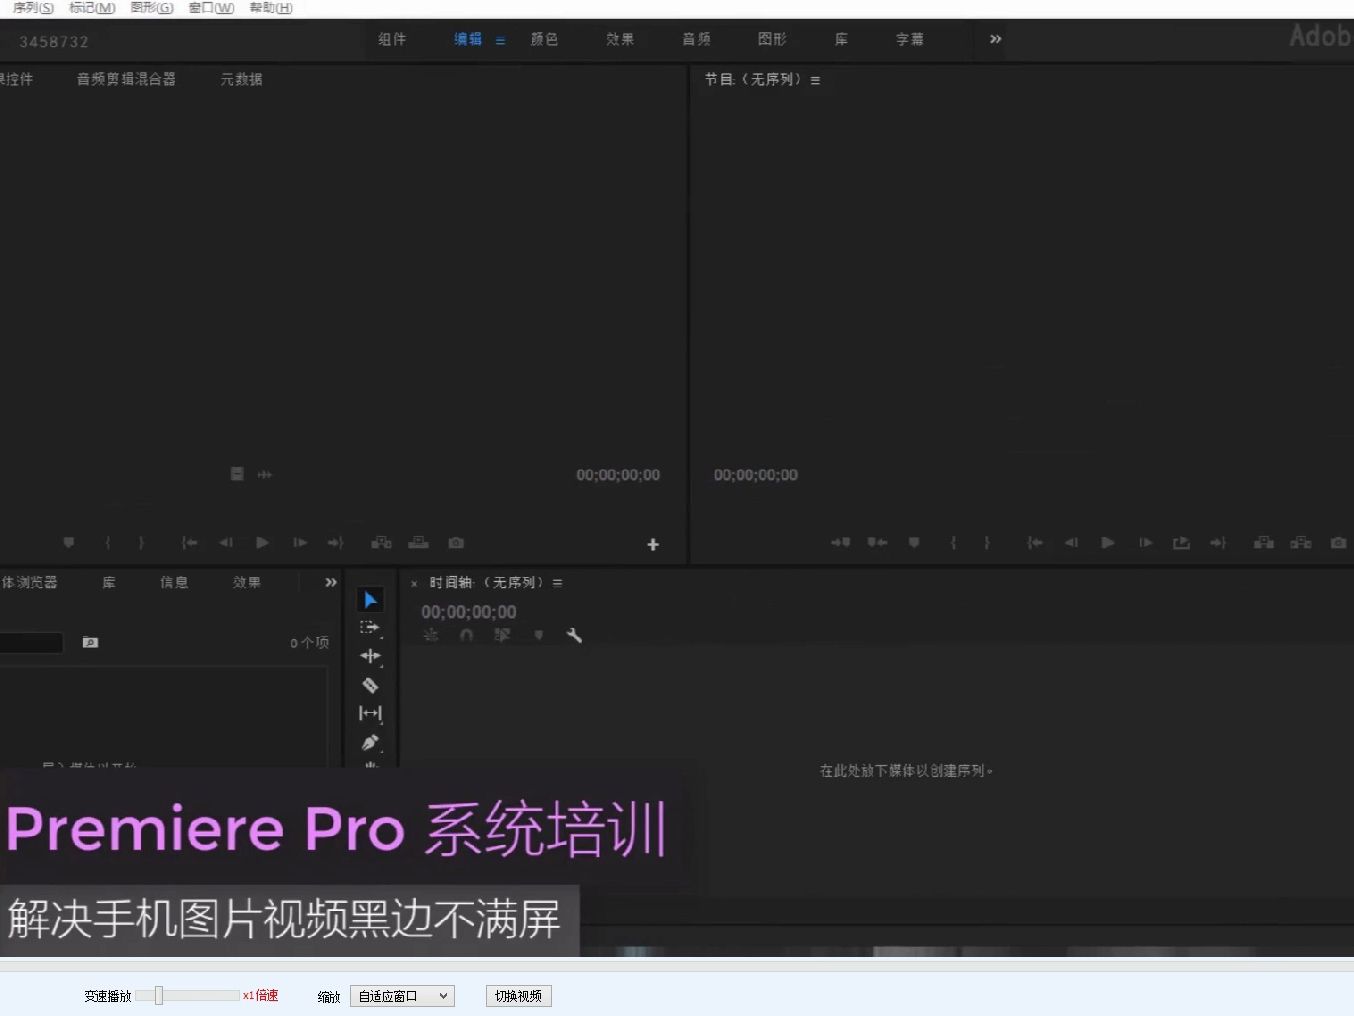Click 切换视频 button
This screenshot has width=1354, height=1016.
[x=518, y=996]
